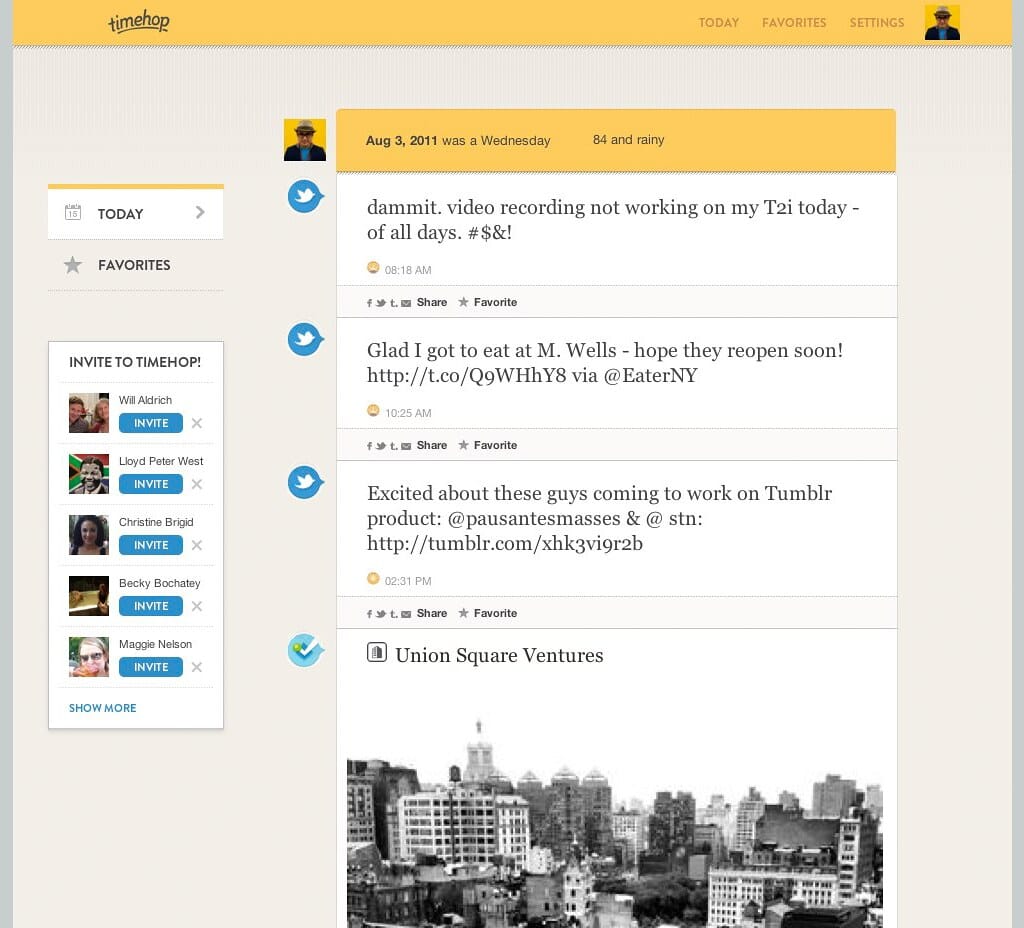The width and height of the screenshot is (1024, 928).
Task: Dismiss the Becky Bochatey suggestion
Action: pyautogui.click(x=197, y=606)
